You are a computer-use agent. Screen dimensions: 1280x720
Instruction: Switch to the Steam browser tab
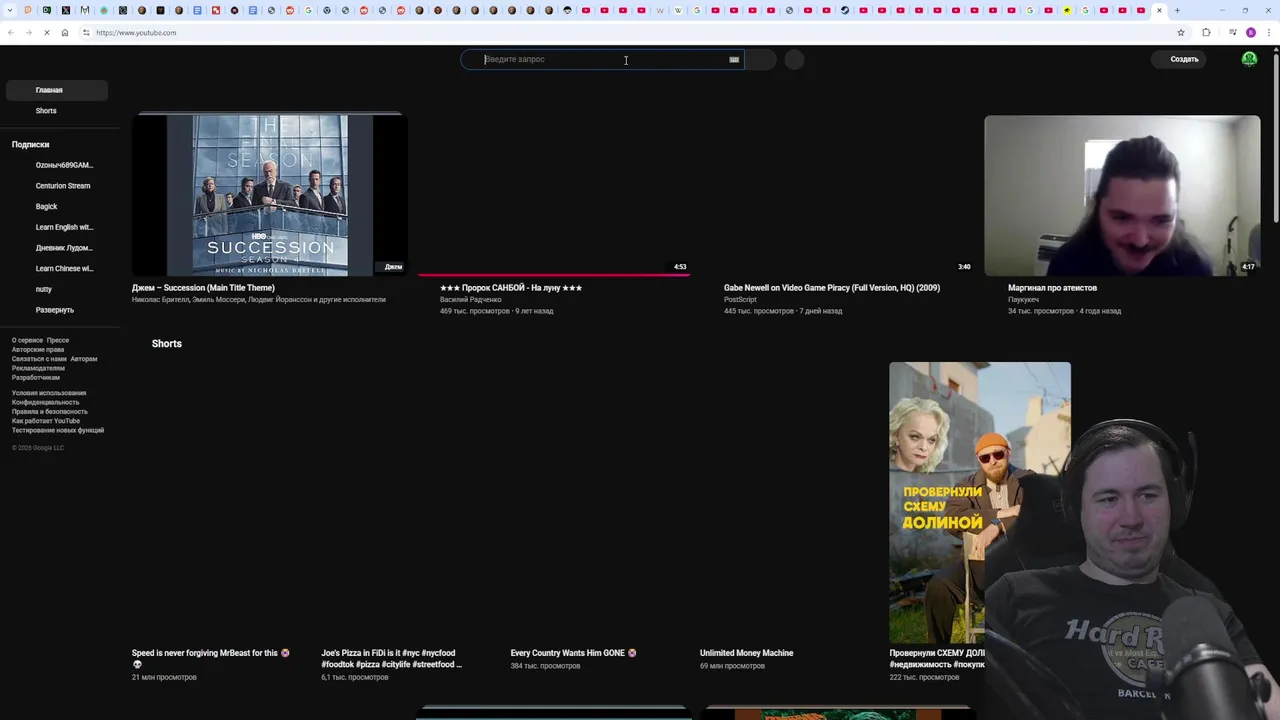(845, 10)
